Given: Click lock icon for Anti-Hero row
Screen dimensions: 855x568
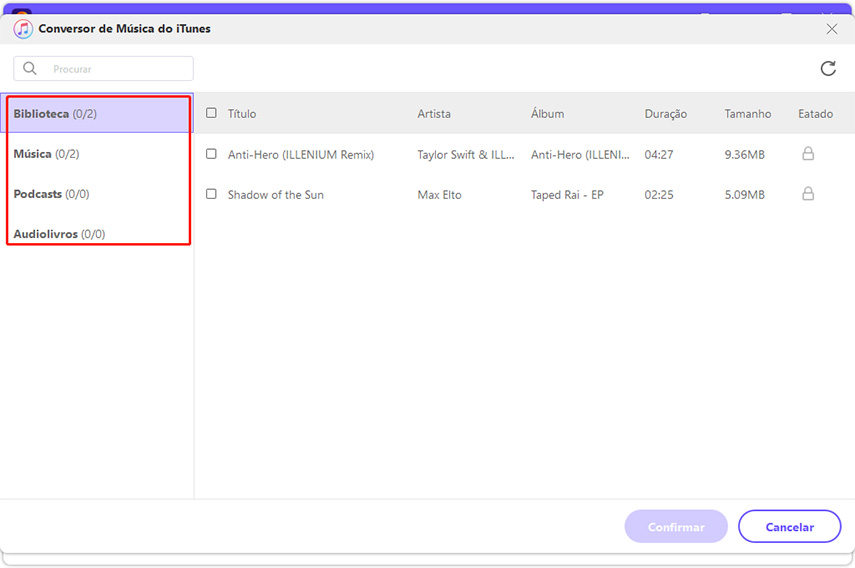Looking at the screenshot, I should click(808, 154).
